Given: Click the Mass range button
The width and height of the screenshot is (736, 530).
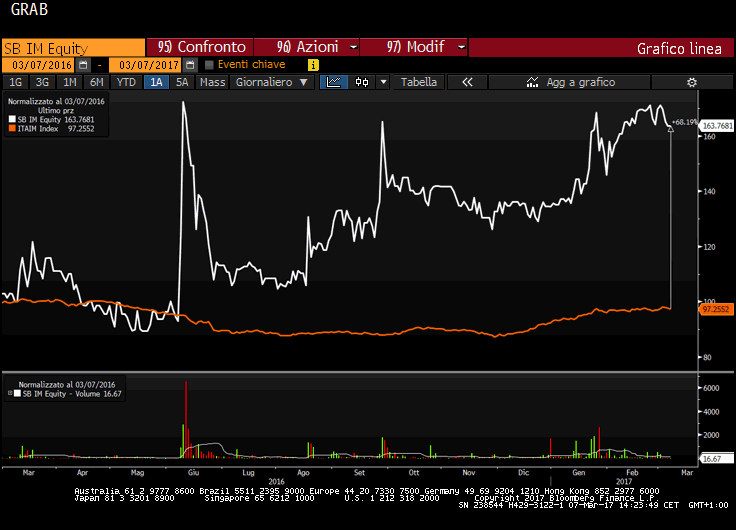Looking at the screenshot, I should tap(212, 82).
